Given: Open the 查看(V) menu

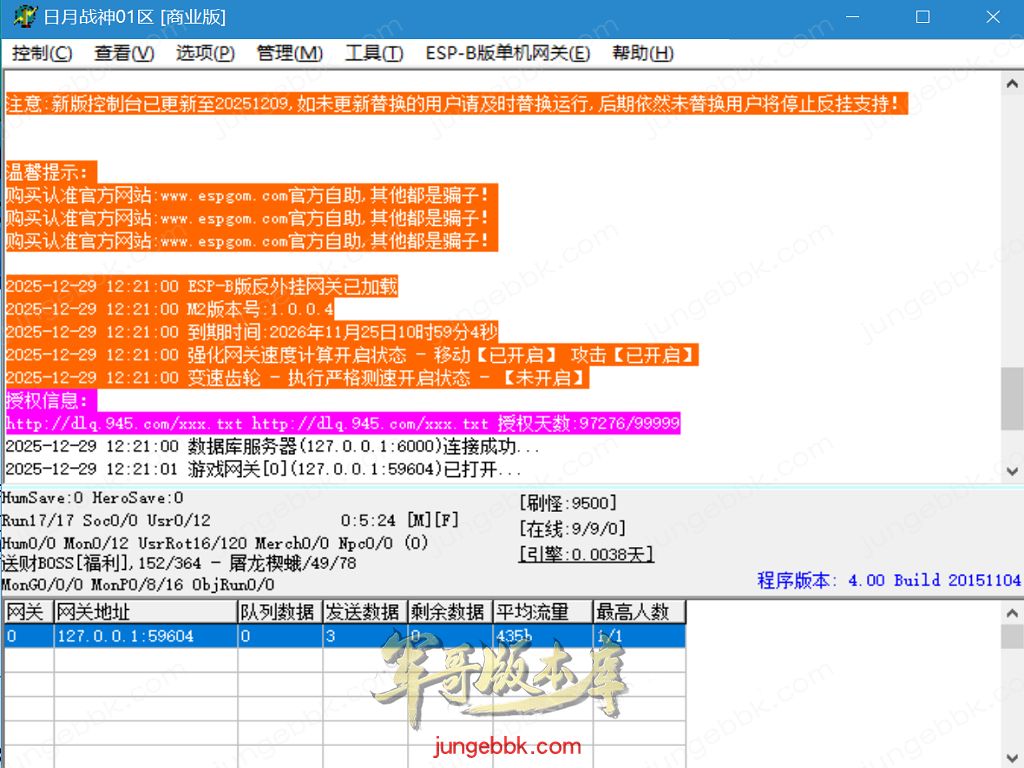Looking at the screenshot, I should 124,53.
